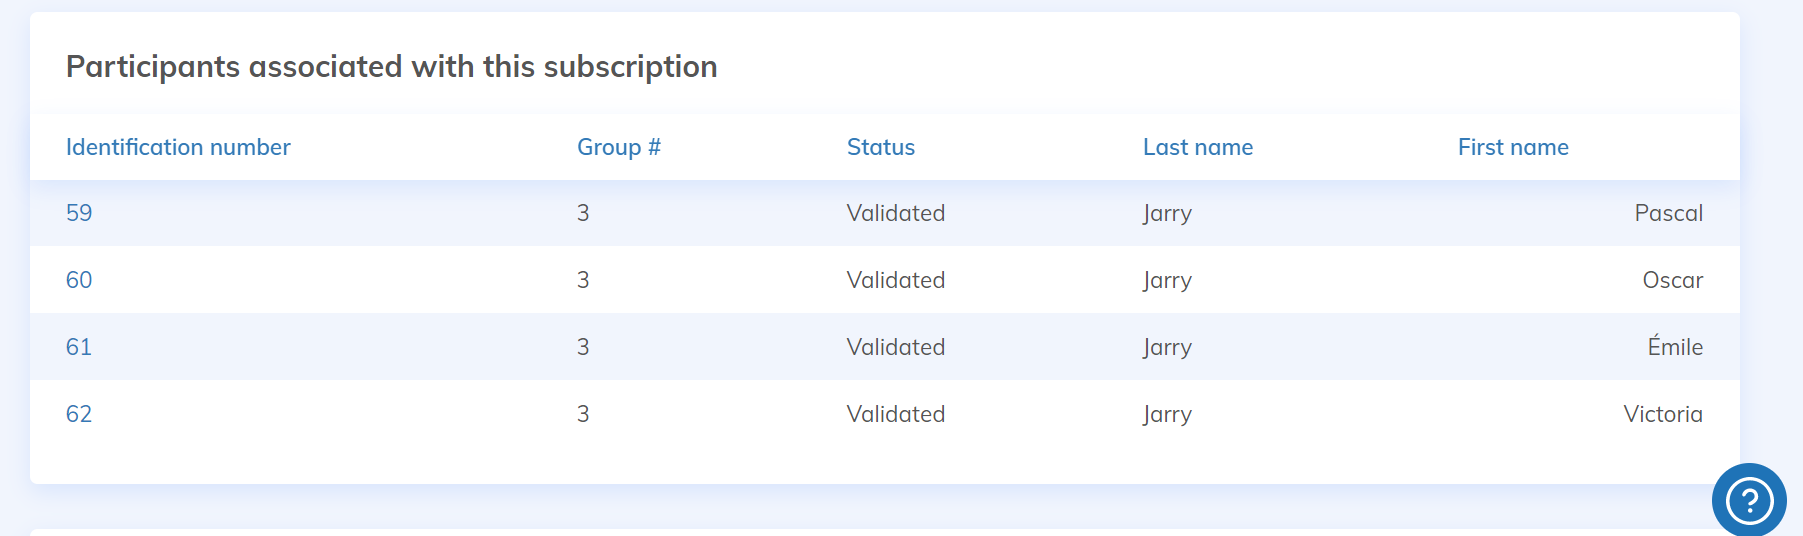Select the Victoria first name cell
1803x536 pixels.
click(1662, 414)
